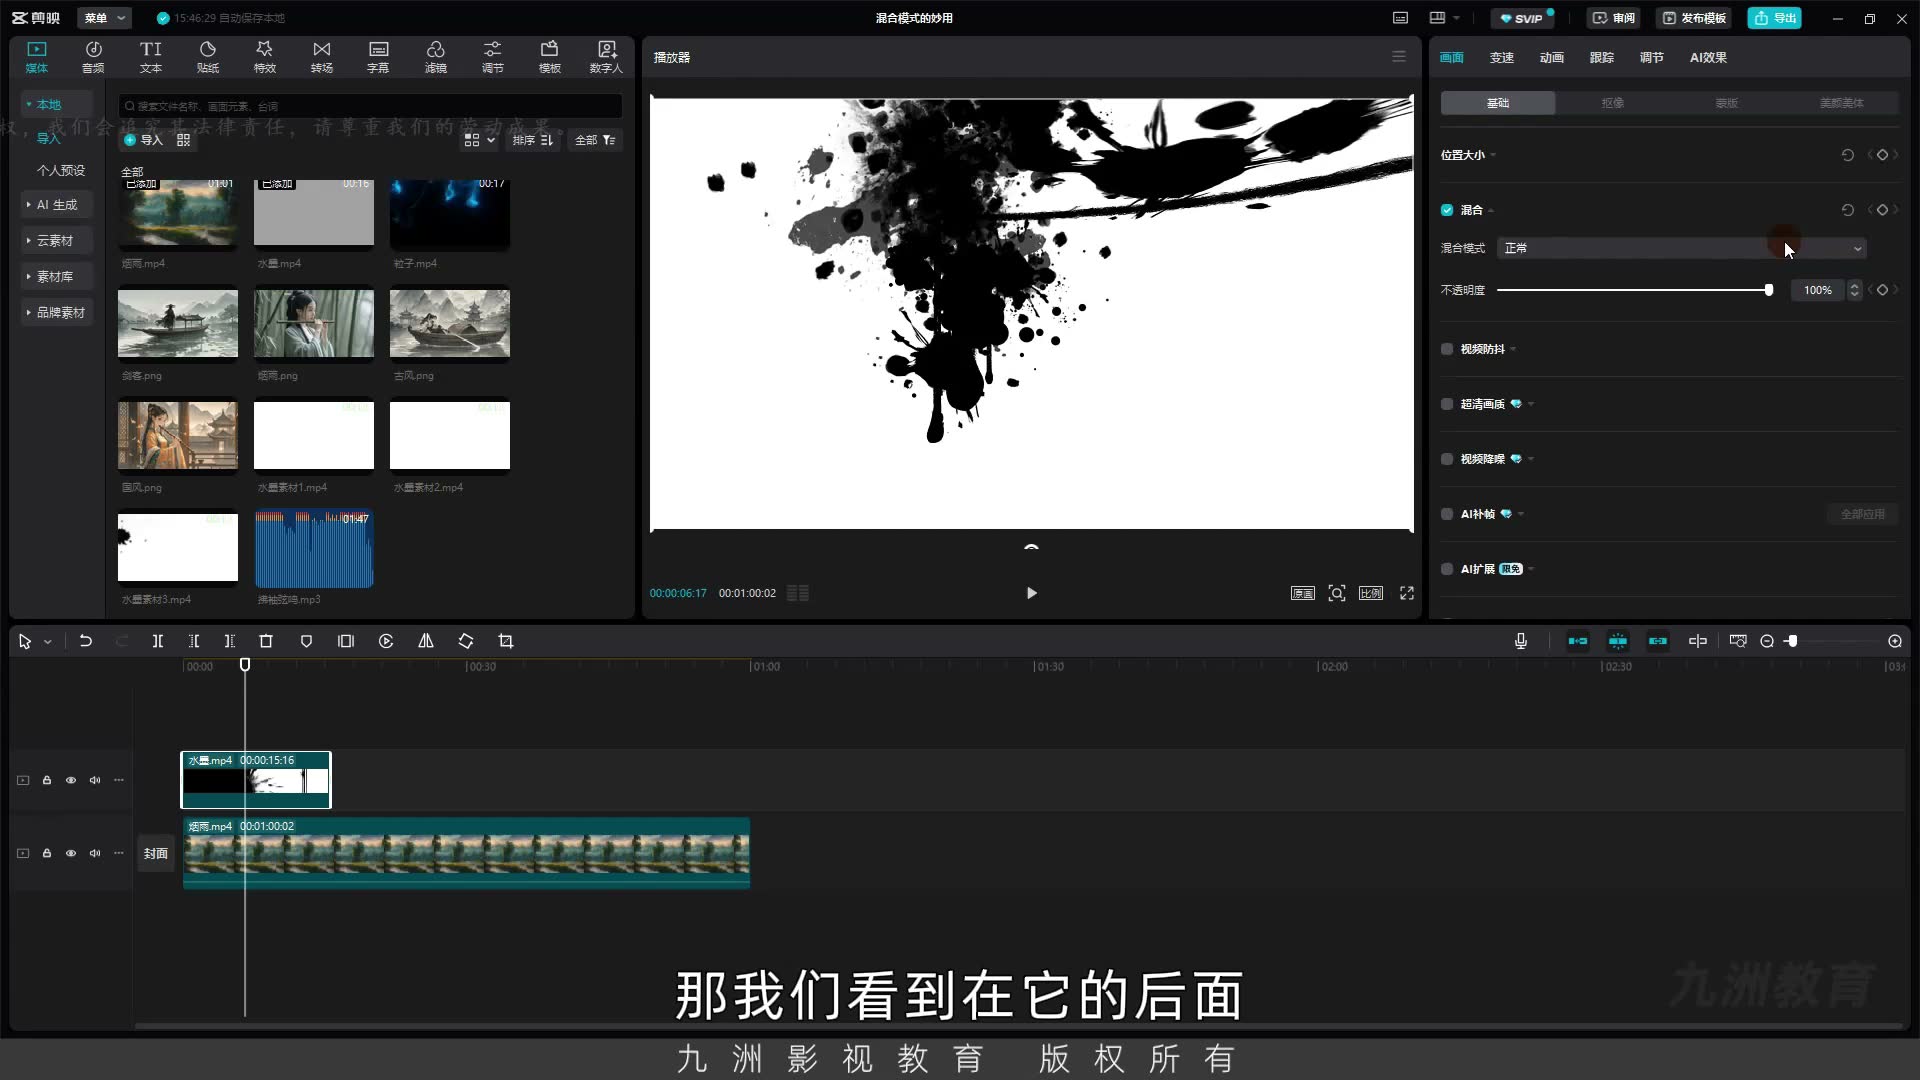Viewport: 1920px width, 1080px height.
Task: Click the 导入 import button
Action: click(143, 140)
